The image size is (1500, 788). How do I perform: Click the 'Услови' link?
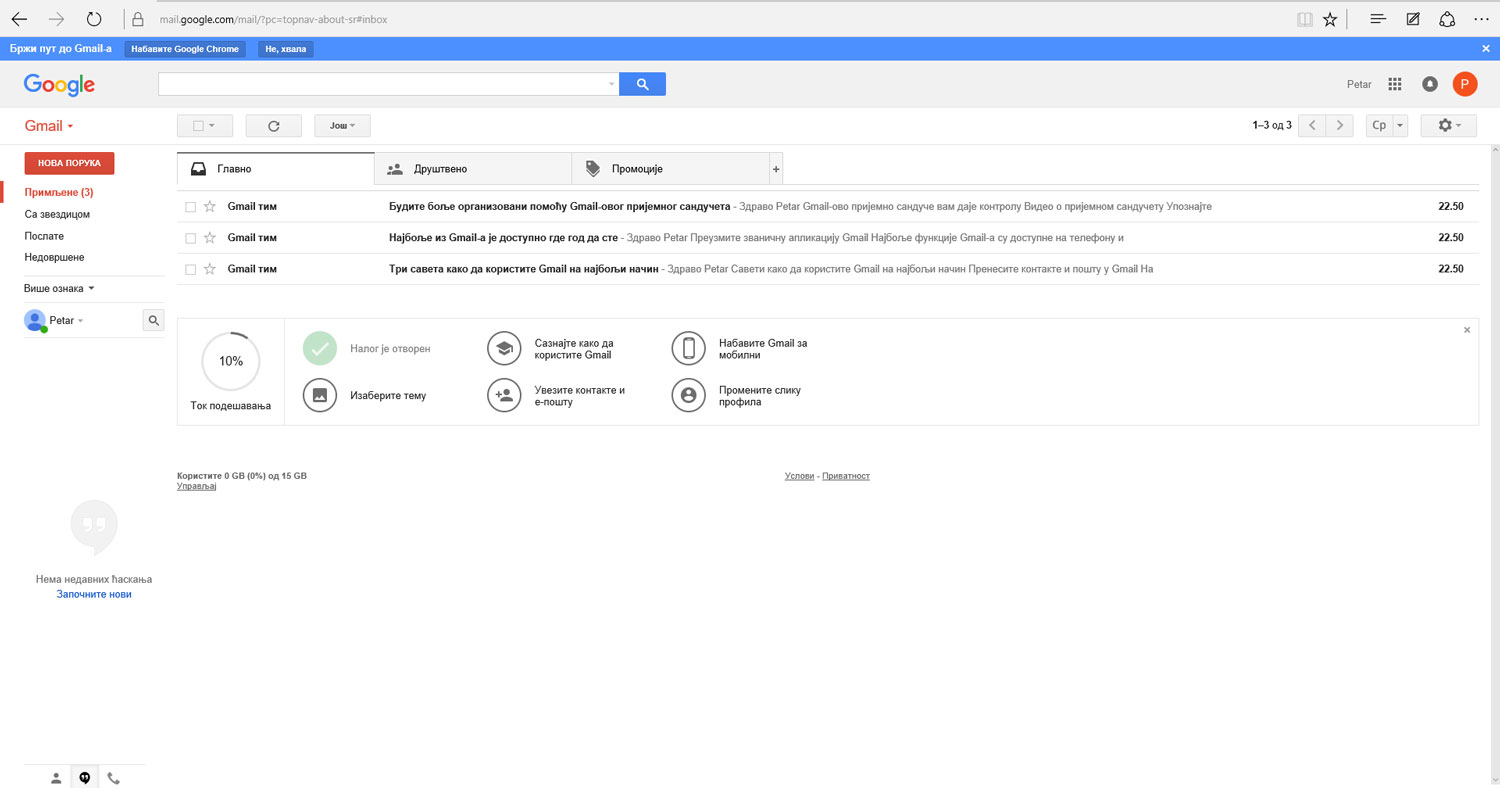(x=799, y=476)
